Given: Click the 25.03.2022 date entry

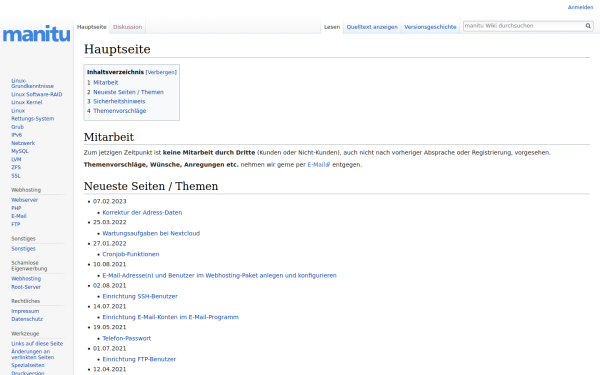Looking at the screenshot, I should [x=109, y=222].
